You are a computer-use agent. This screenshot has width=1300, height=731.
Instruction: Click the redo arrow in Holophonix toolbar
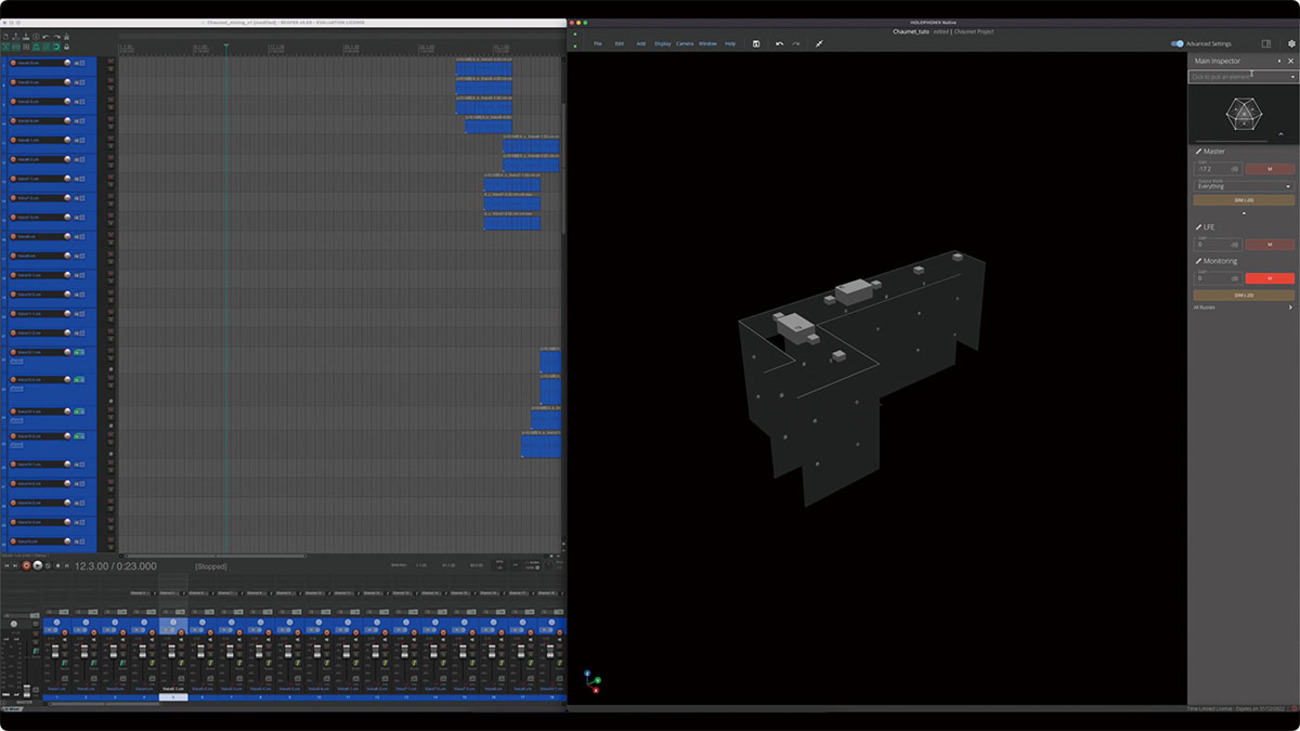[796, 44]
